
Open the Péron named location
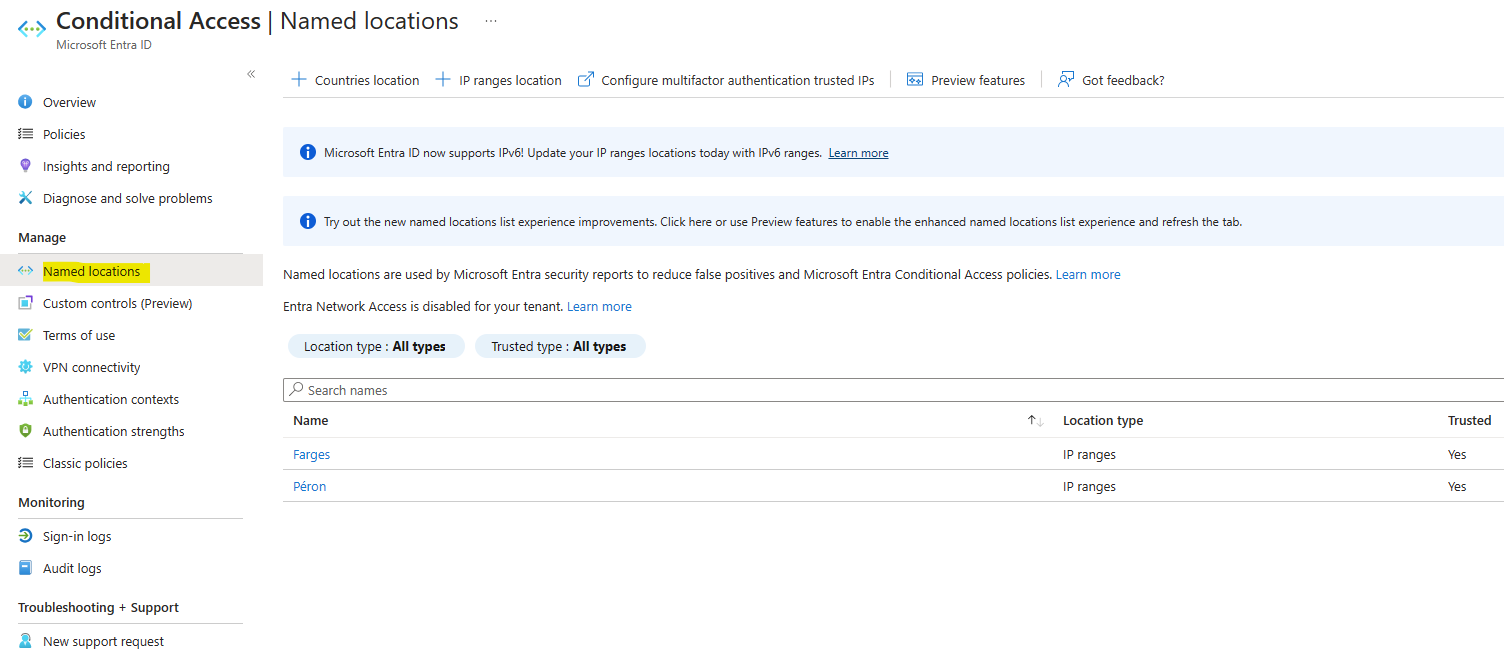pyautogui.click(x=309, y=486)
